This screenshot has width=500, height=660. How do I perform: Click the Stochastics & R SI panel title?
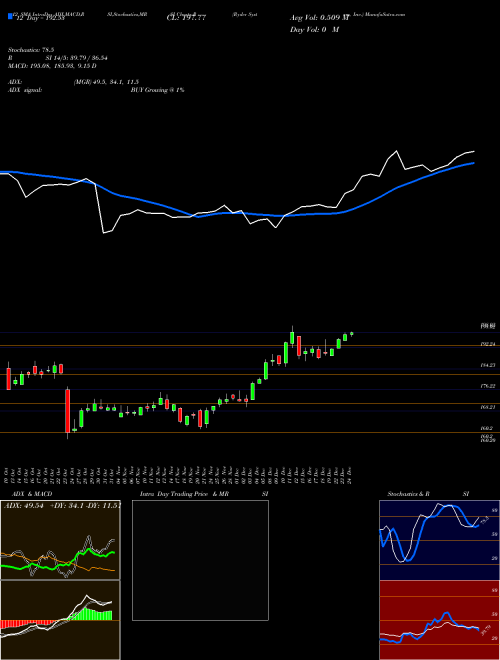(428, 494)
